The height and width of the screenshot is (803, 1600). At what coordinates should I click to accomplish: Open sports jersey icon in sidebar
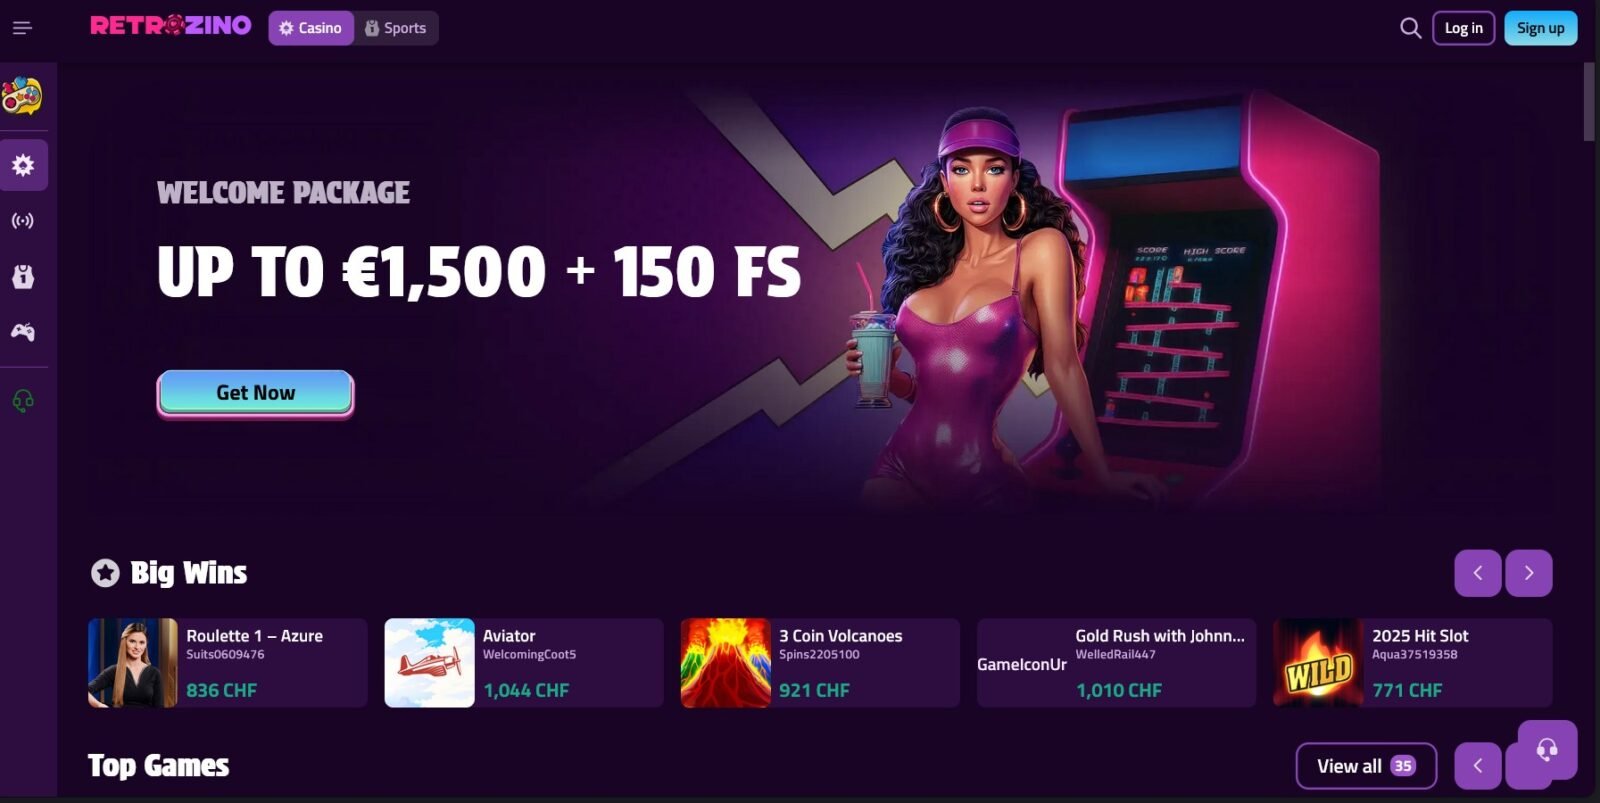(23, 277)
